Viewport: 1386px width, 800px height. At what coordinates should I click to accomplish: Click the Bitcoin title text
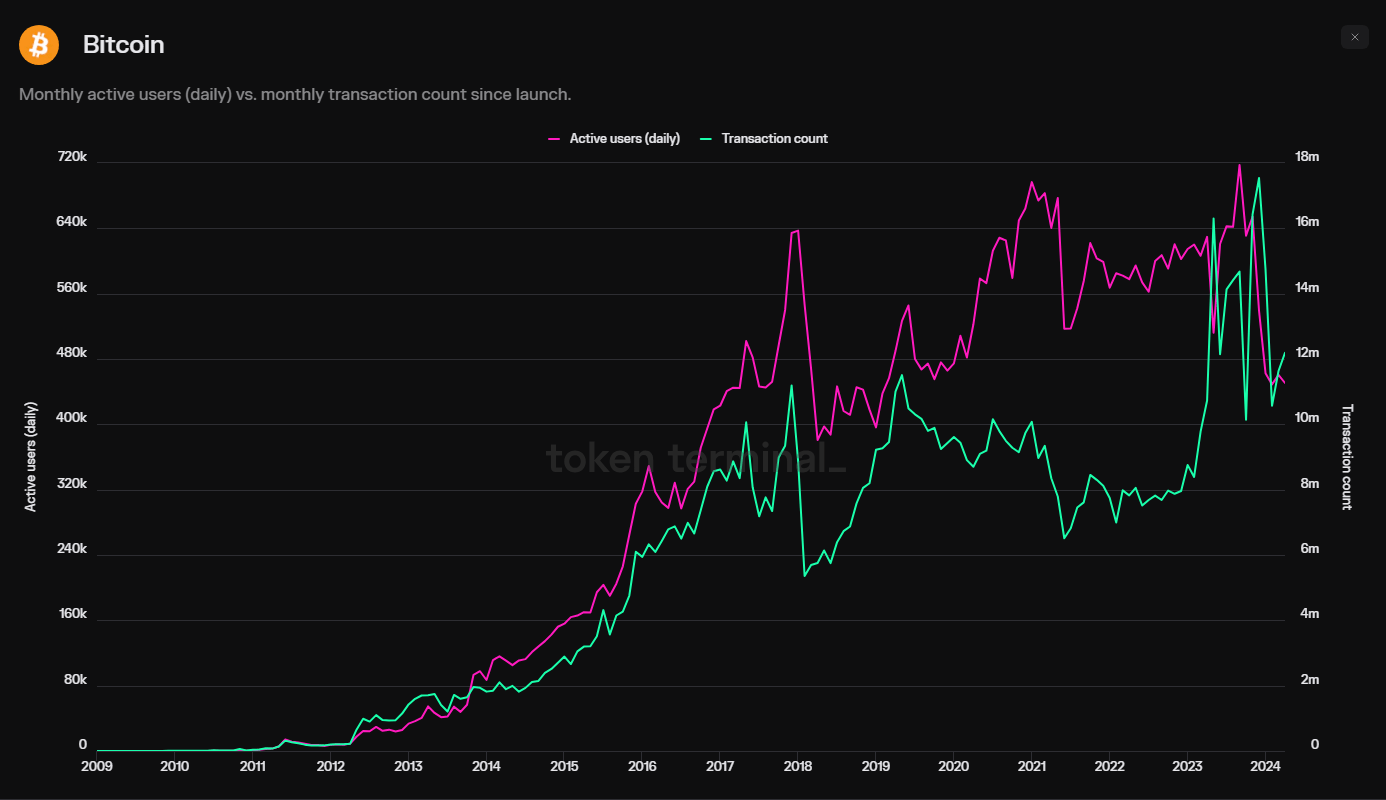pos(123,44)
